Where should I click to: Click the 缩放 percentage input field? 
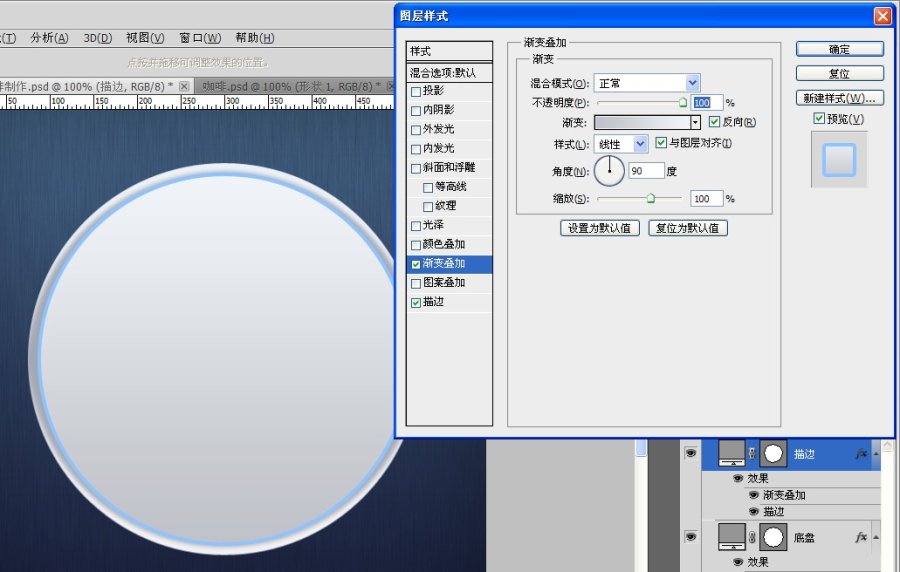[705, 199]
